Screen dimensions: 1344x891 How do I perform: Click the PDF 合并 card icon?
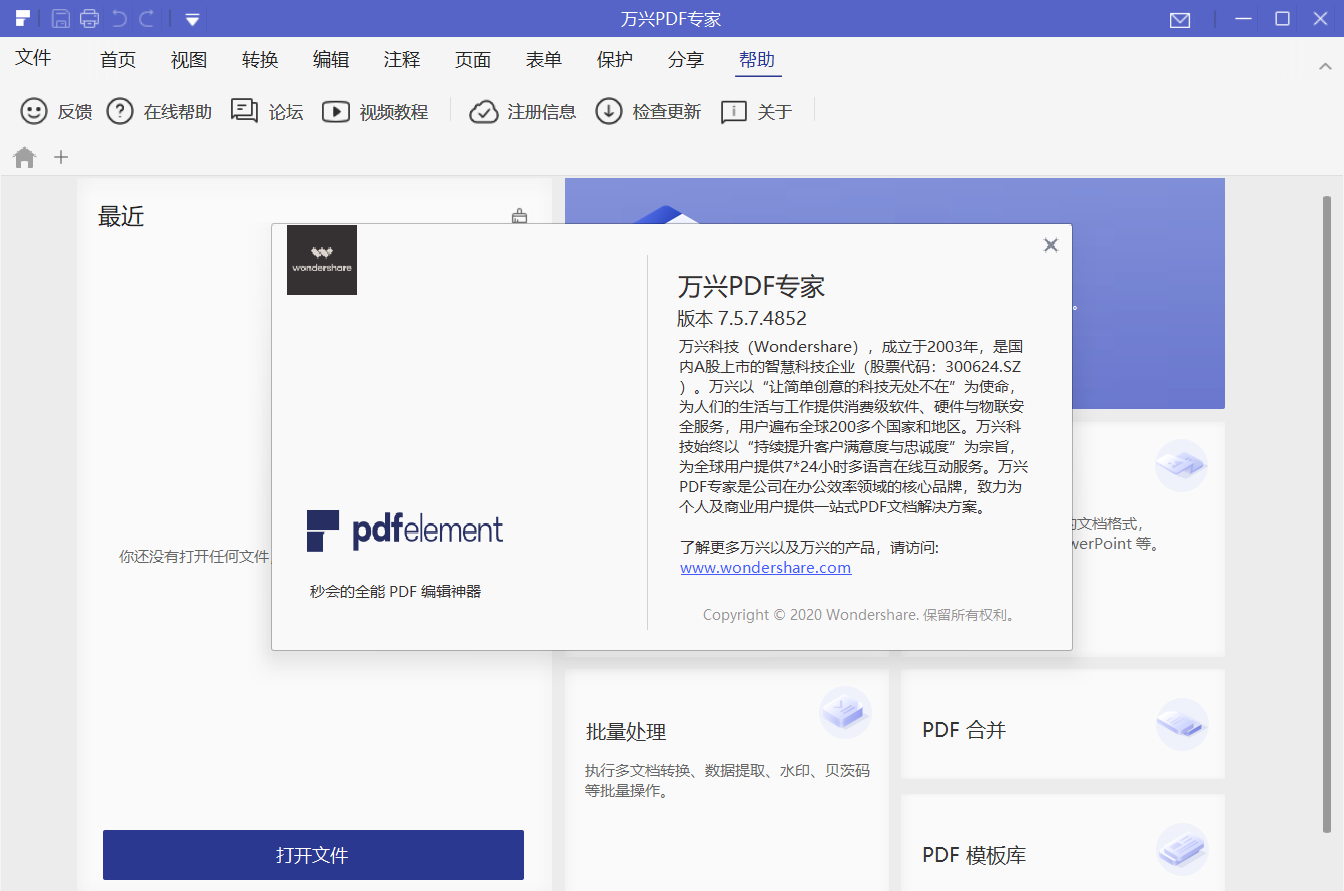(x=1182, y=724)
